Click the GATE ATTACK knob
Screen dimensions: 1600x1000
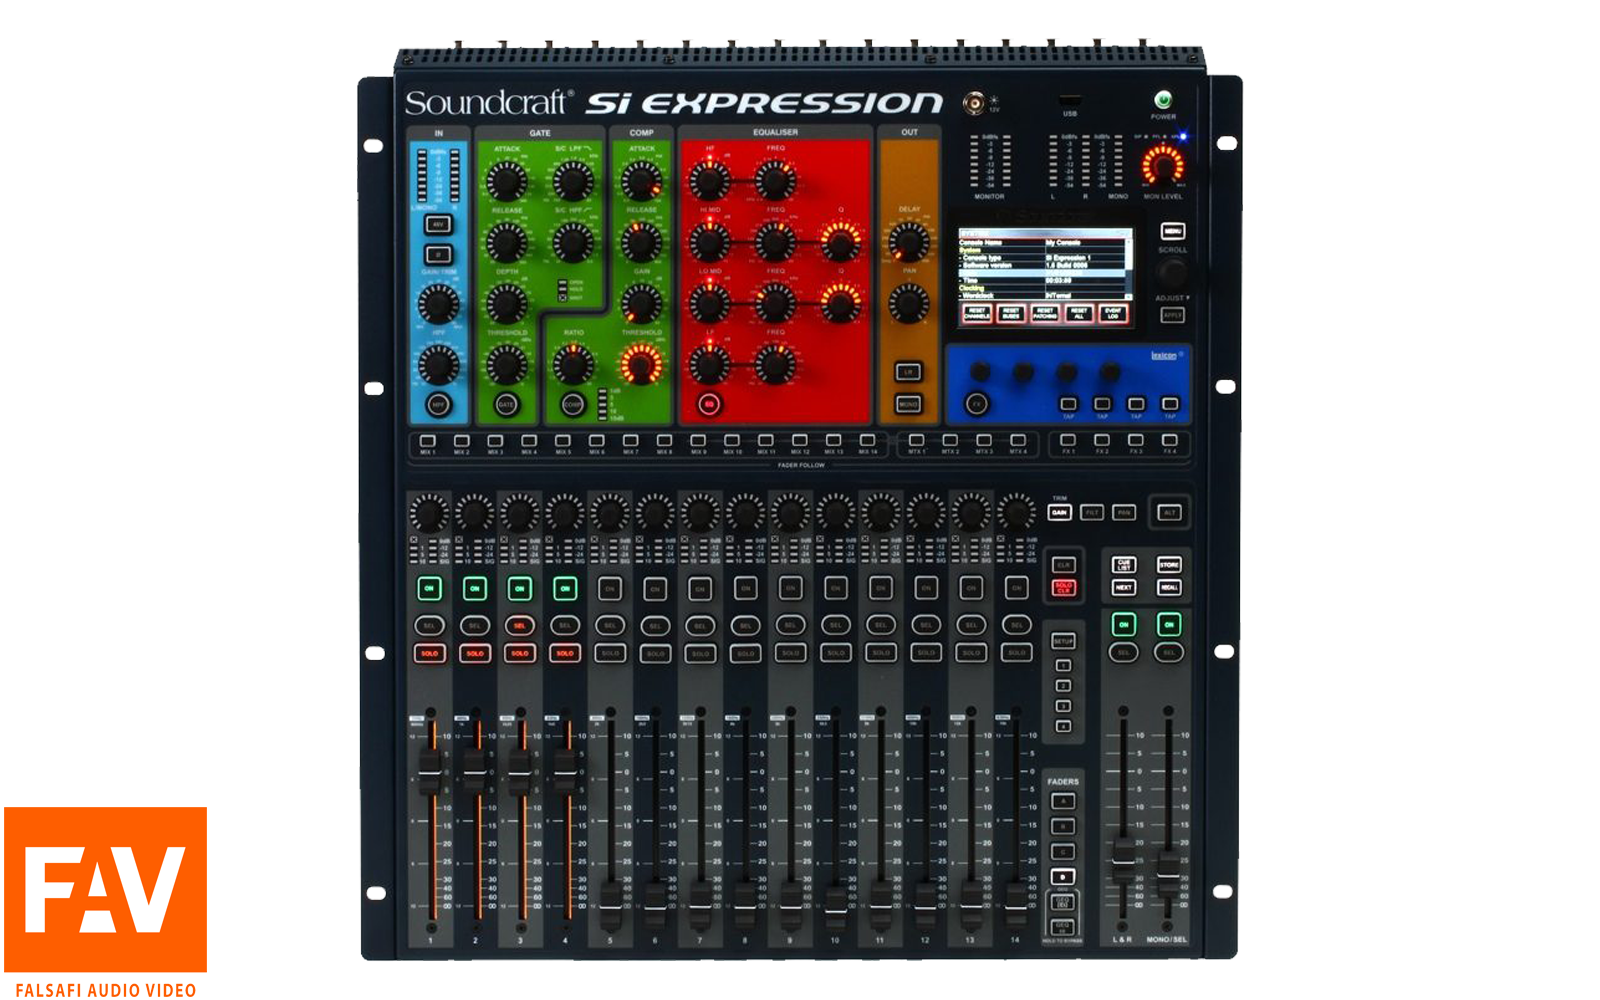pyautogui.click(x=506, y=182)
